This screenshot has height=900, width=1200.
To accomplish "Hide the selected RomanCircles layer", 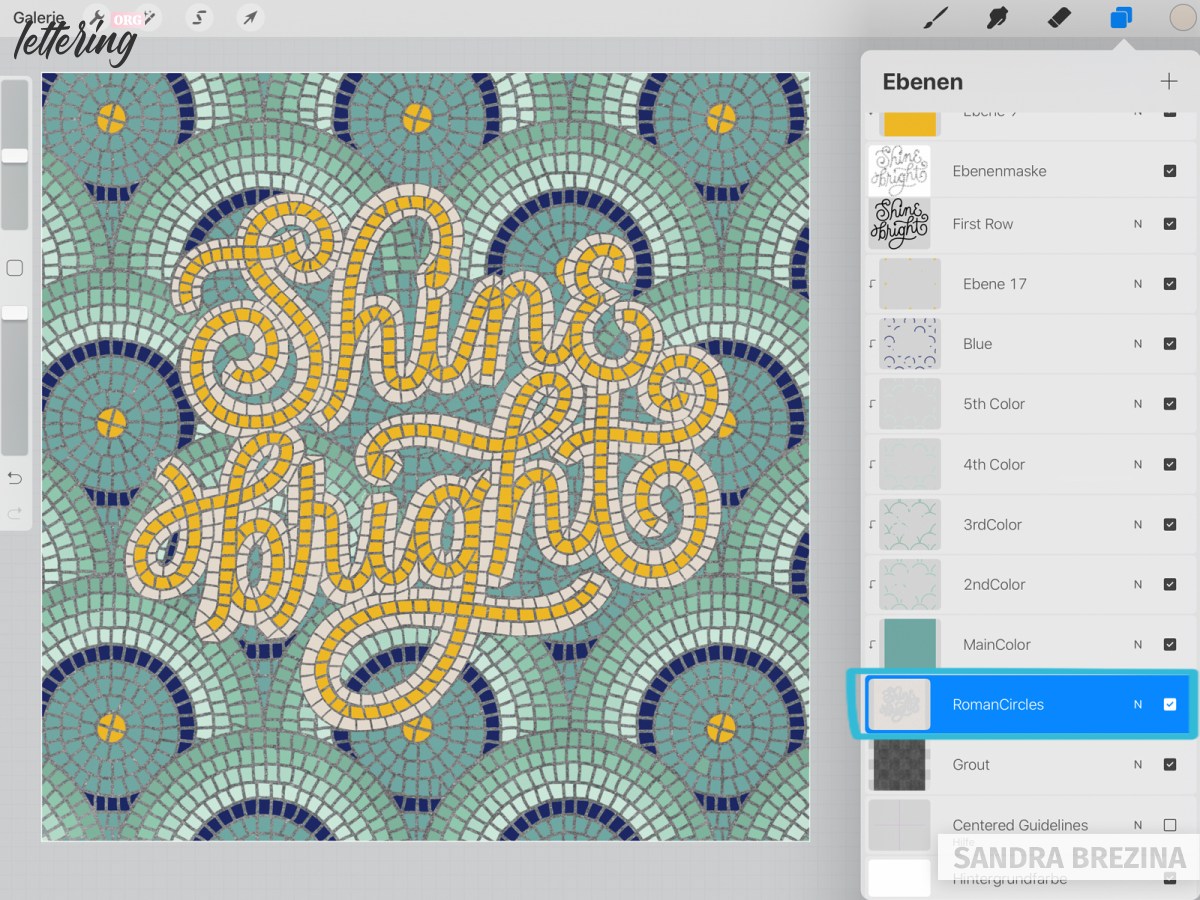I will coord(1170,704).
